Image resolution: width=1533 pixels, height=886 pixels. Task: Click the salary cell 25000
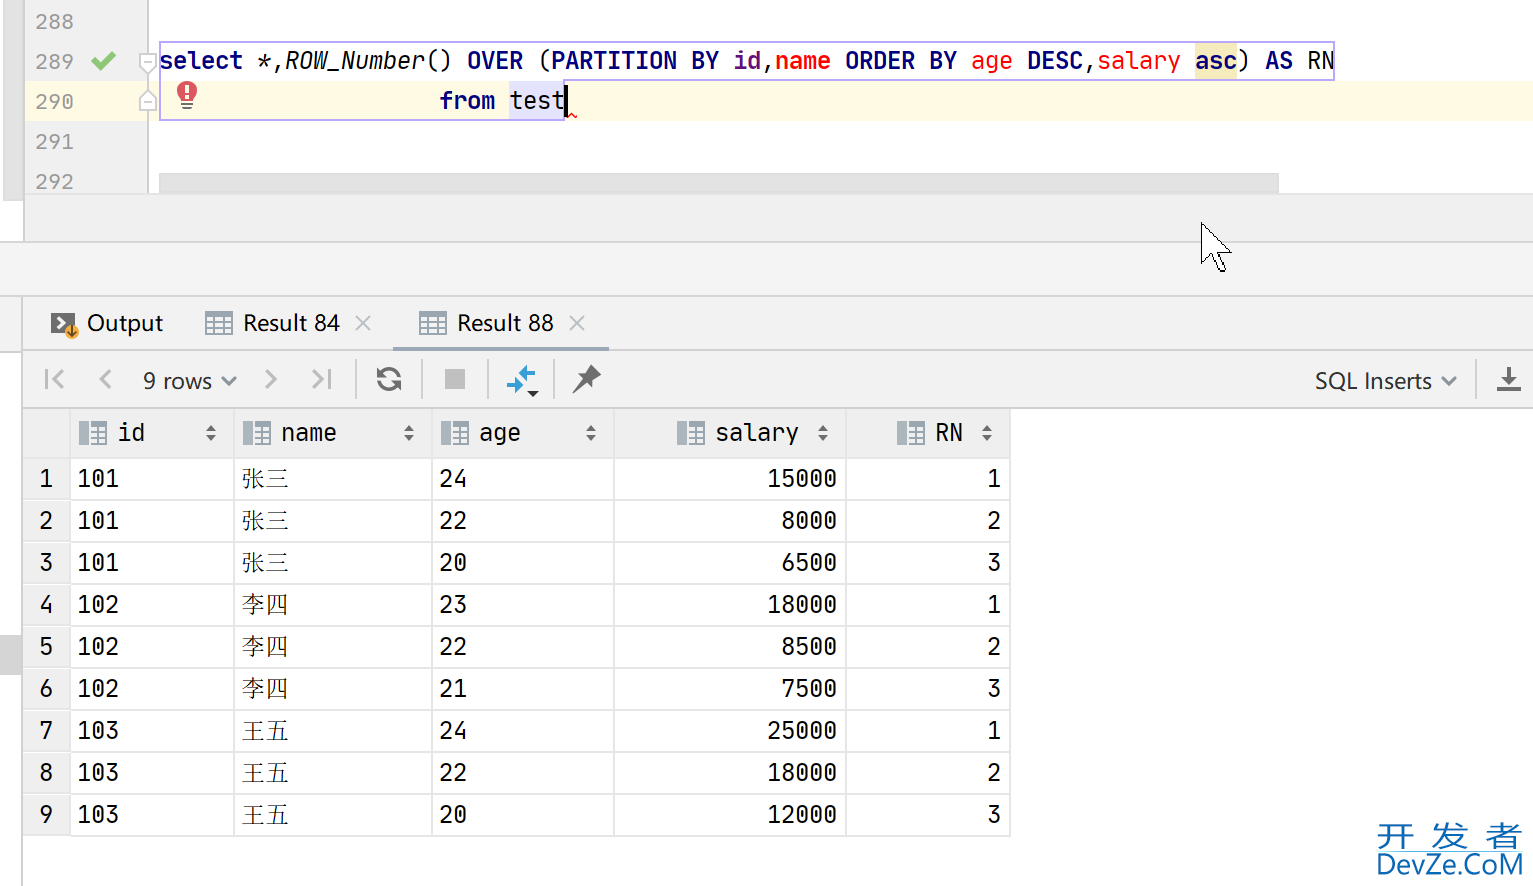click(730, 731)
